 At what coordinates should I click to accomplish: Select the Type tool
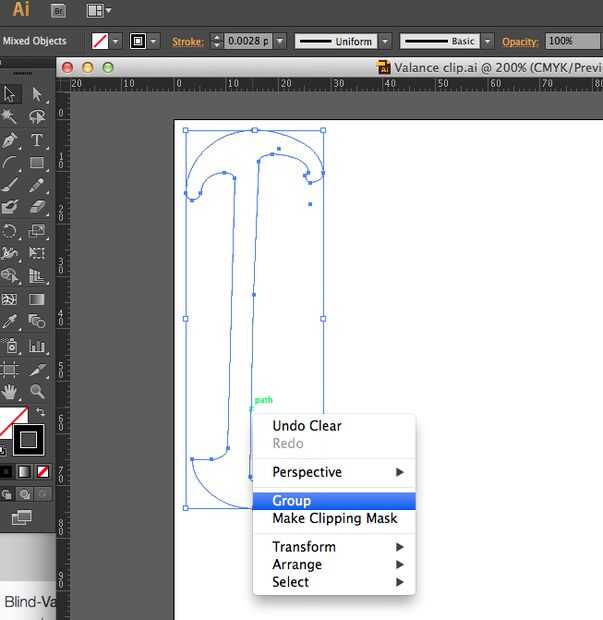(x=37, y=140)
